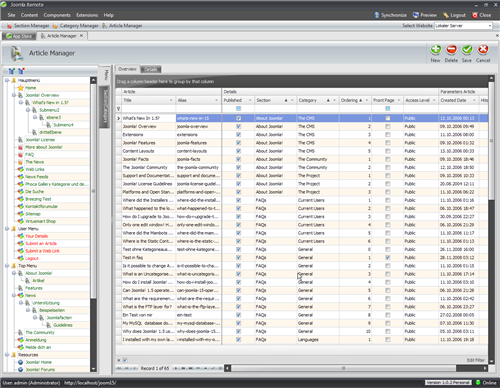Viewport: 500px width, 388px height.
Task: Open Alias column filter dropdown
Action: [x=216, y=100]
